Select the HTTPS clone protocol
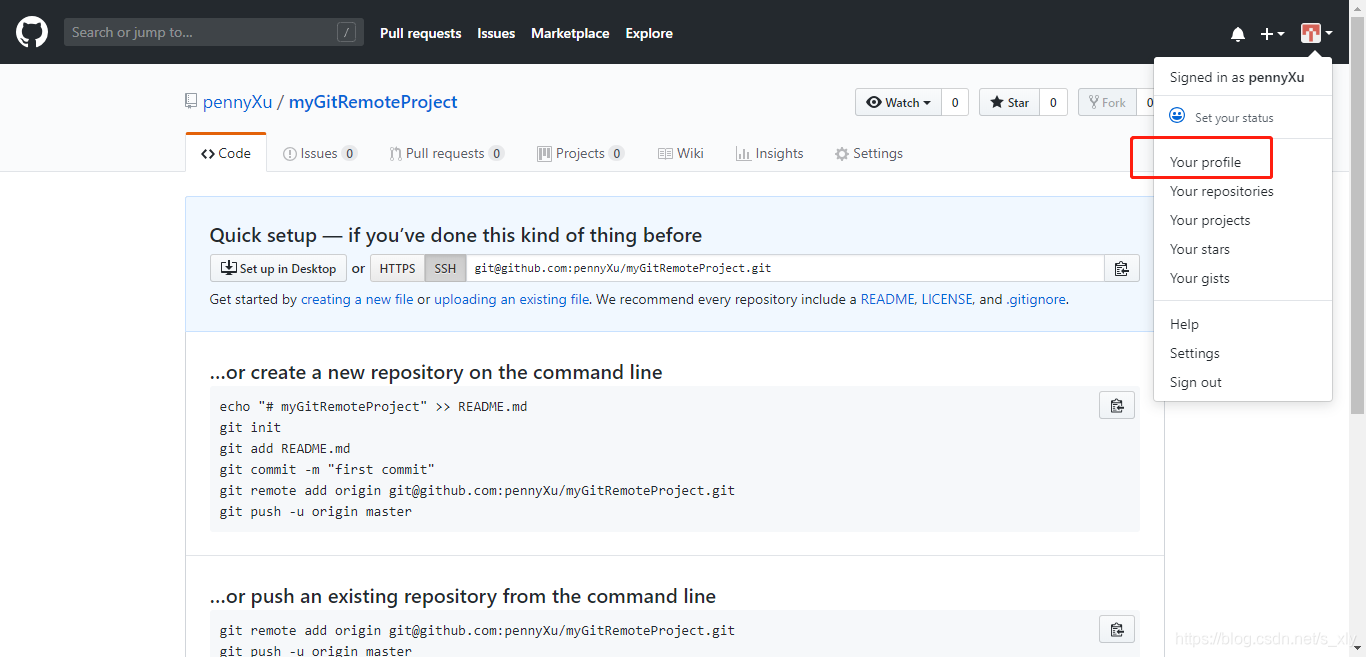1366x657 pixels. (398, 268)
